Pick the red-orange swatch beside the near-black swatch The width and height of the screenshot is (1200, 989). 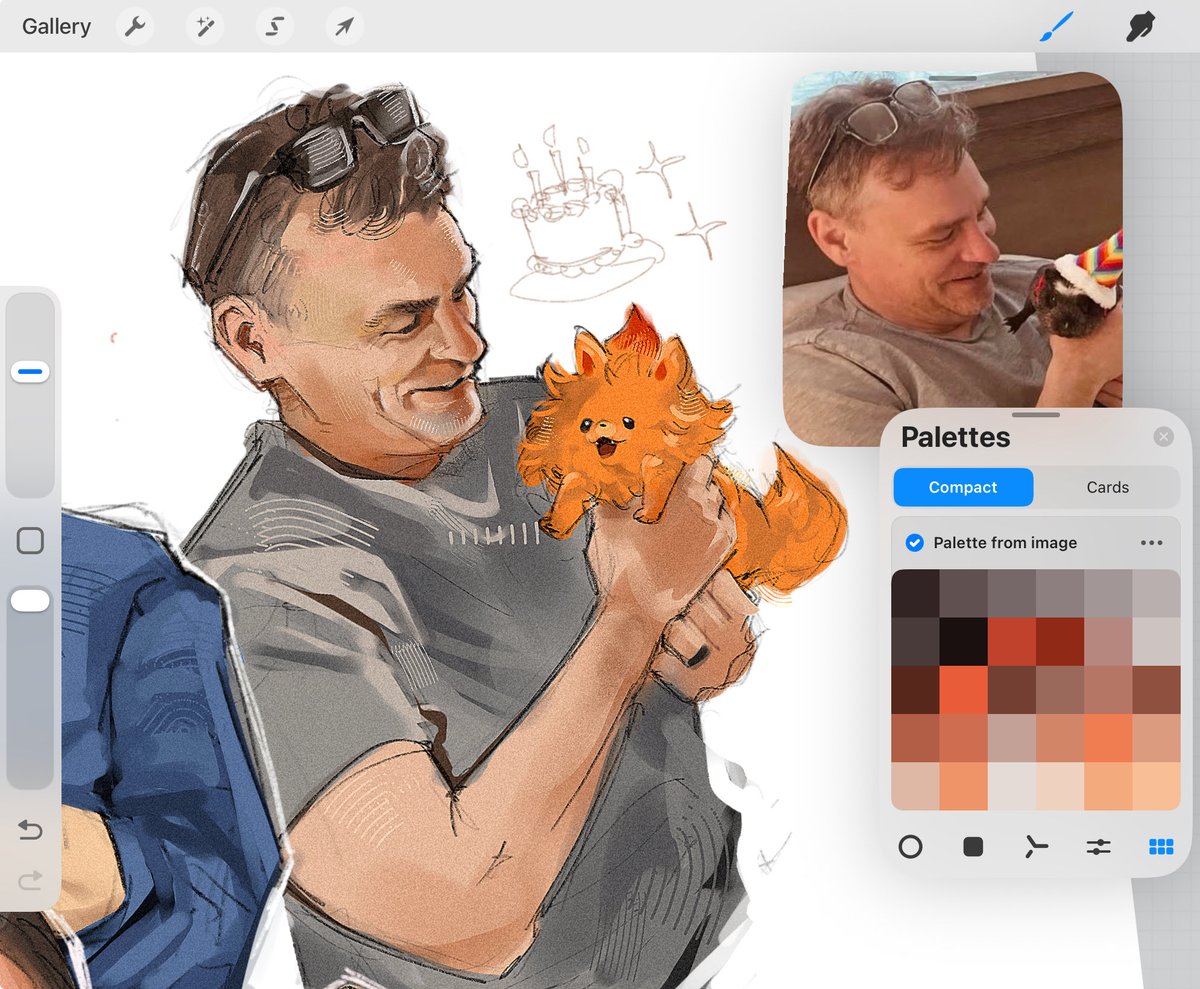[x=1011, y=642]
